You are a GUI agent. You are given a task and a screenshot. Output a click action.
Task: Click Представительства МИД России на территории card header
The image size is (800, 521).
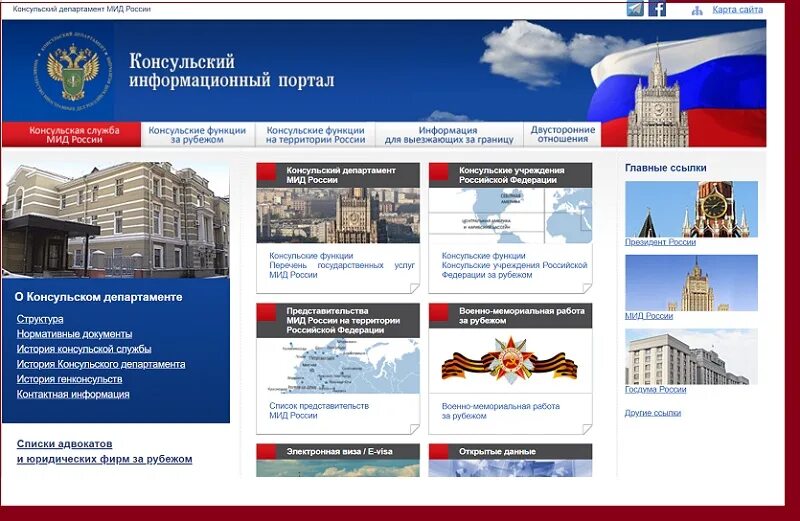coord(338,320)
